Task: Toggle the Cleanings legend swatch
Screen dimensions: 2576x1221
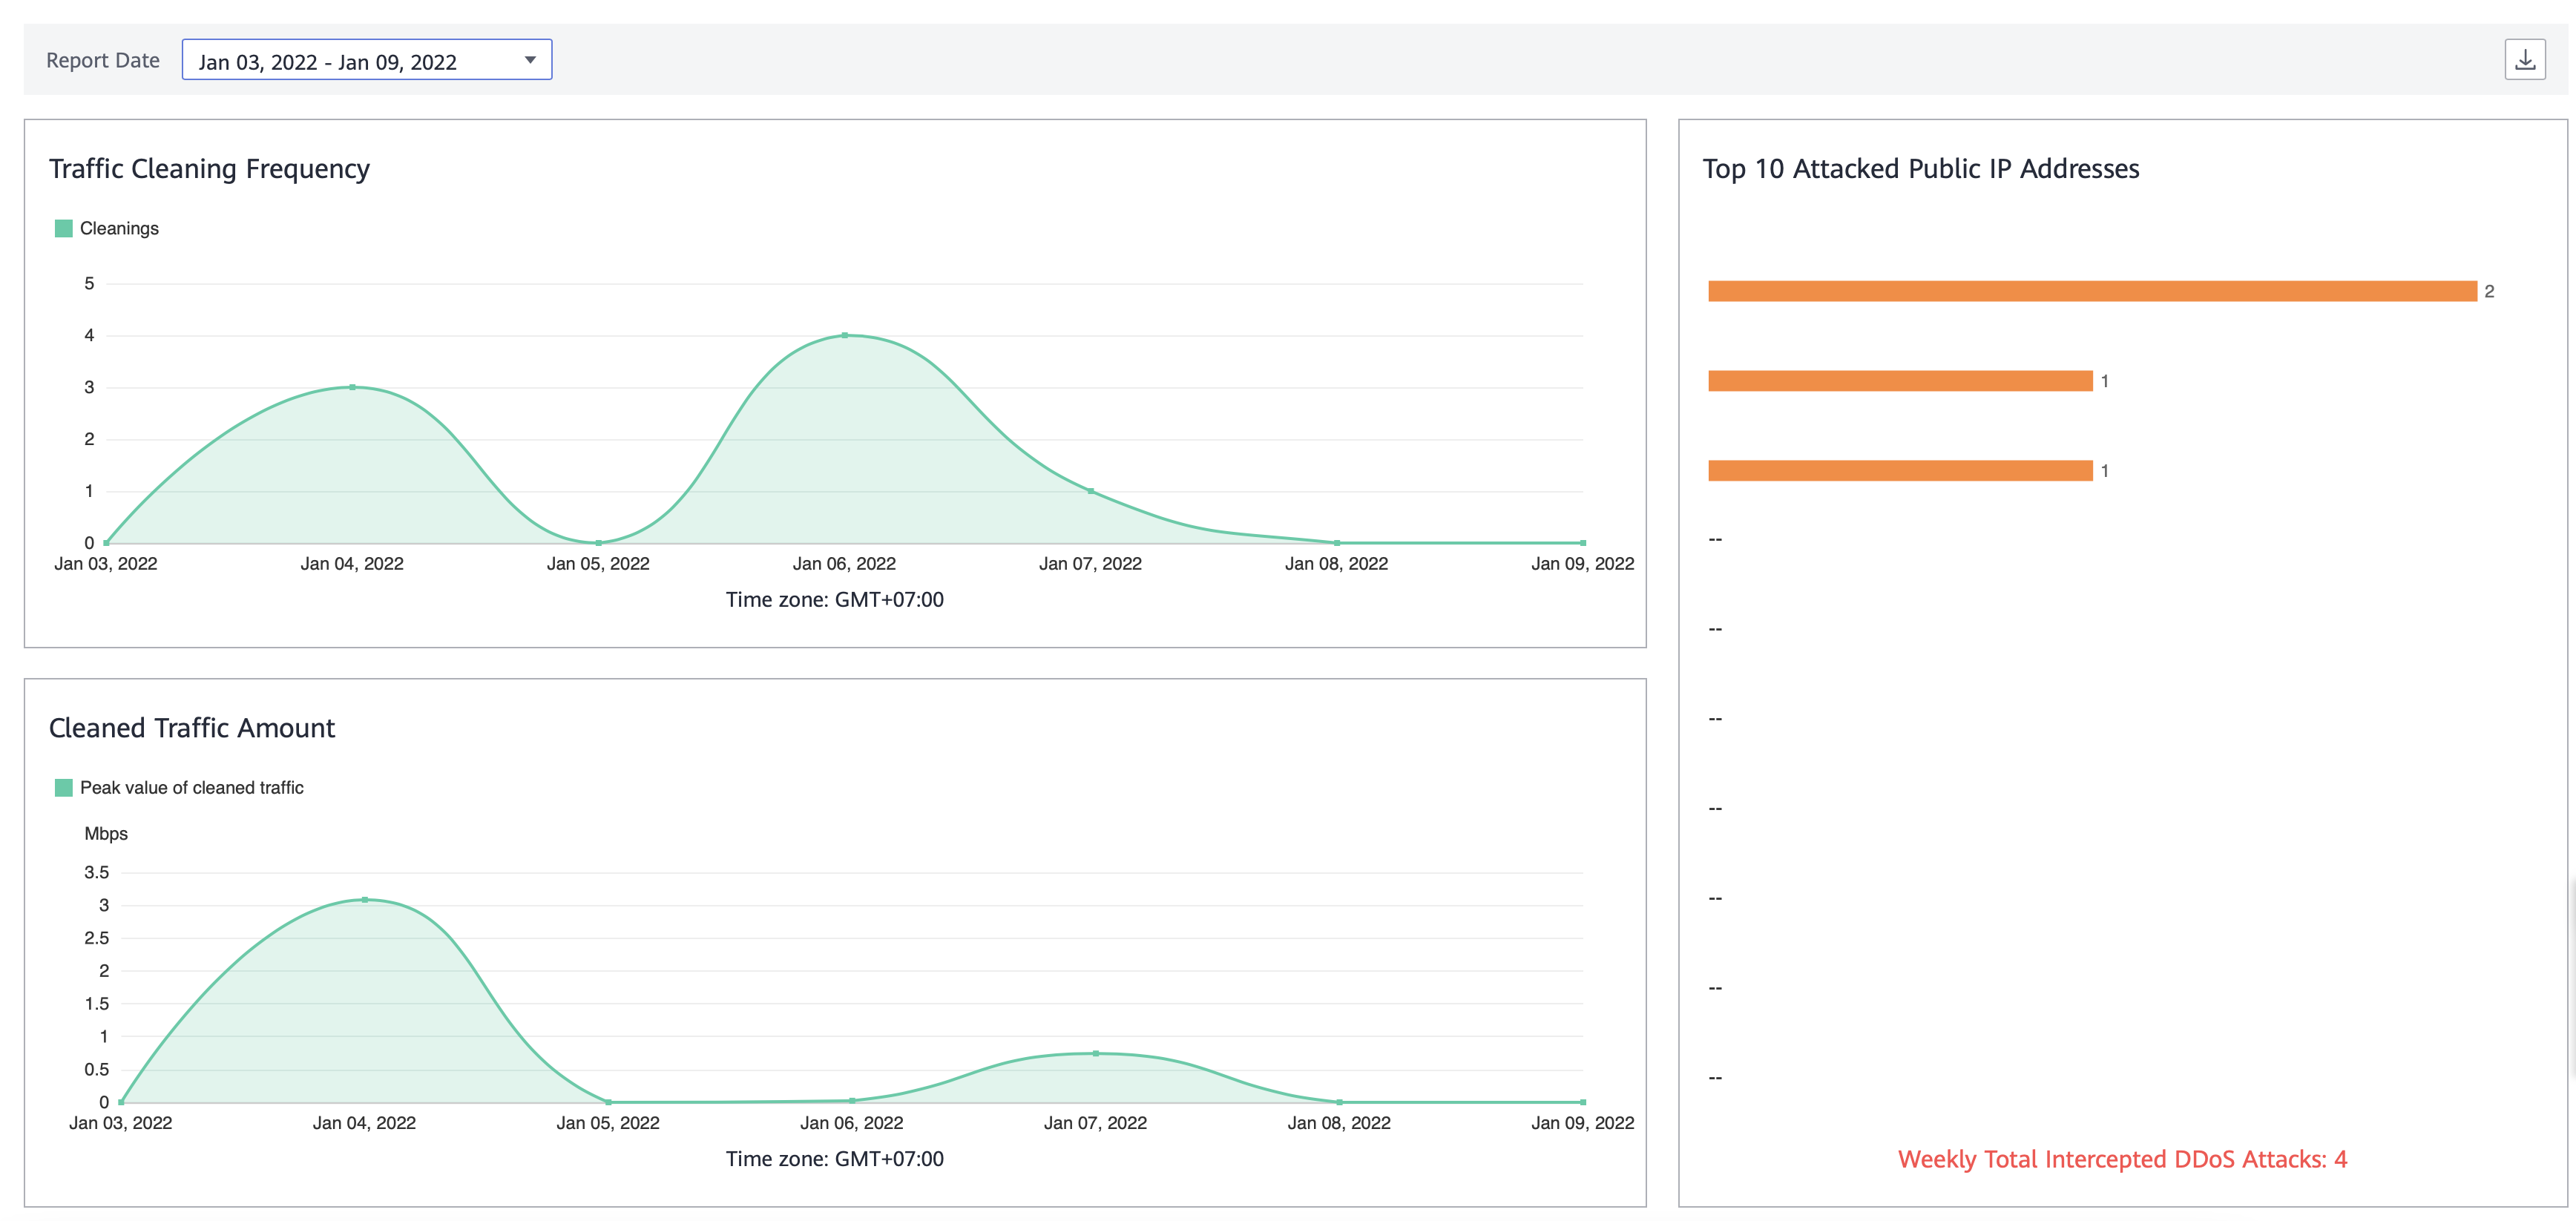Action: [64, 228]
